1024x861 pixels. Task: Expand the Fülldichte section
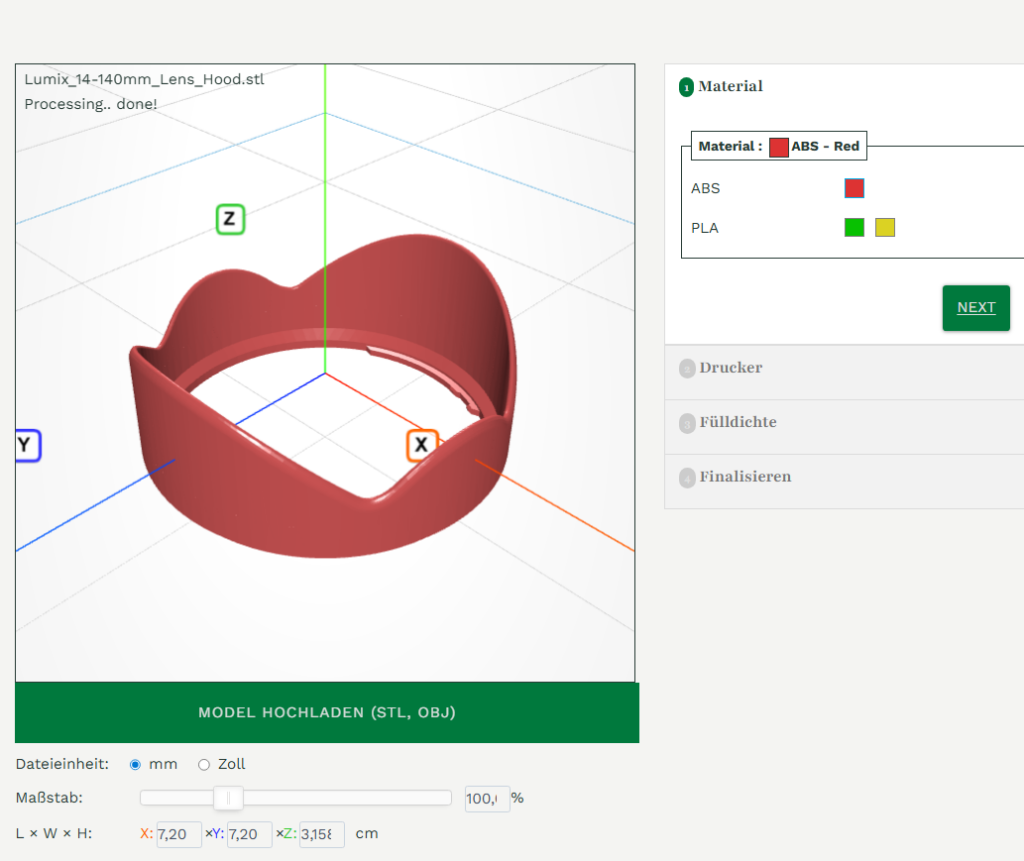(737, 423)
